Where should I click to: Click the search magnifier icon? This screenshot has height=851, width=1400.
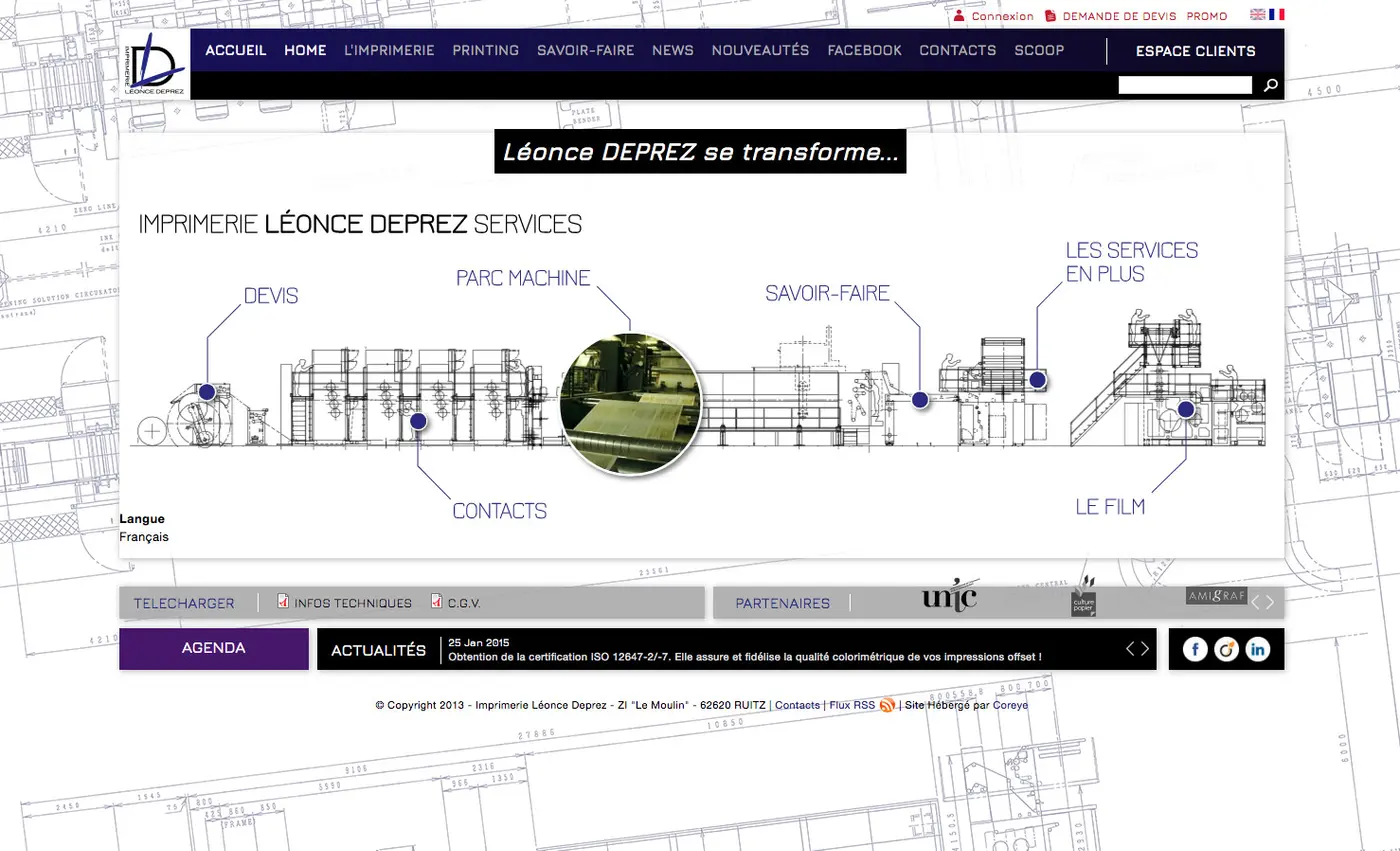point(1270,85)
